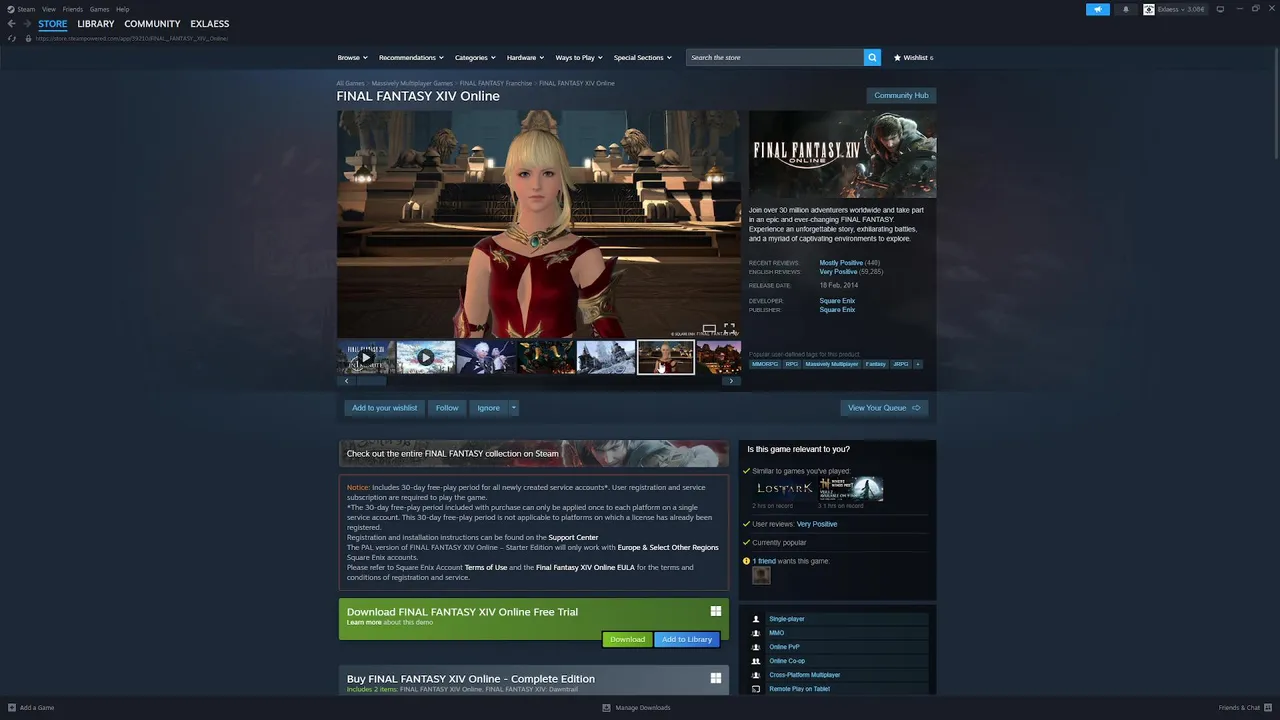This screenshot has height=720, width=1280.
Task: Open the All Games breadcrumb
Action: click(x=350, y=83)
